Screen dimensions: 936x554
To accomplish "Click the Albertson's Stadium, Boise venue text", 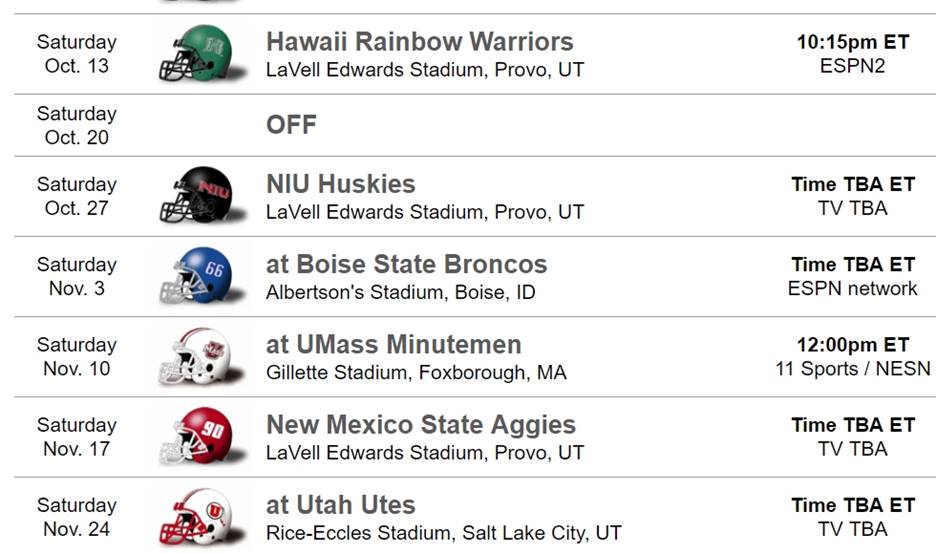I will pos(400,293).
